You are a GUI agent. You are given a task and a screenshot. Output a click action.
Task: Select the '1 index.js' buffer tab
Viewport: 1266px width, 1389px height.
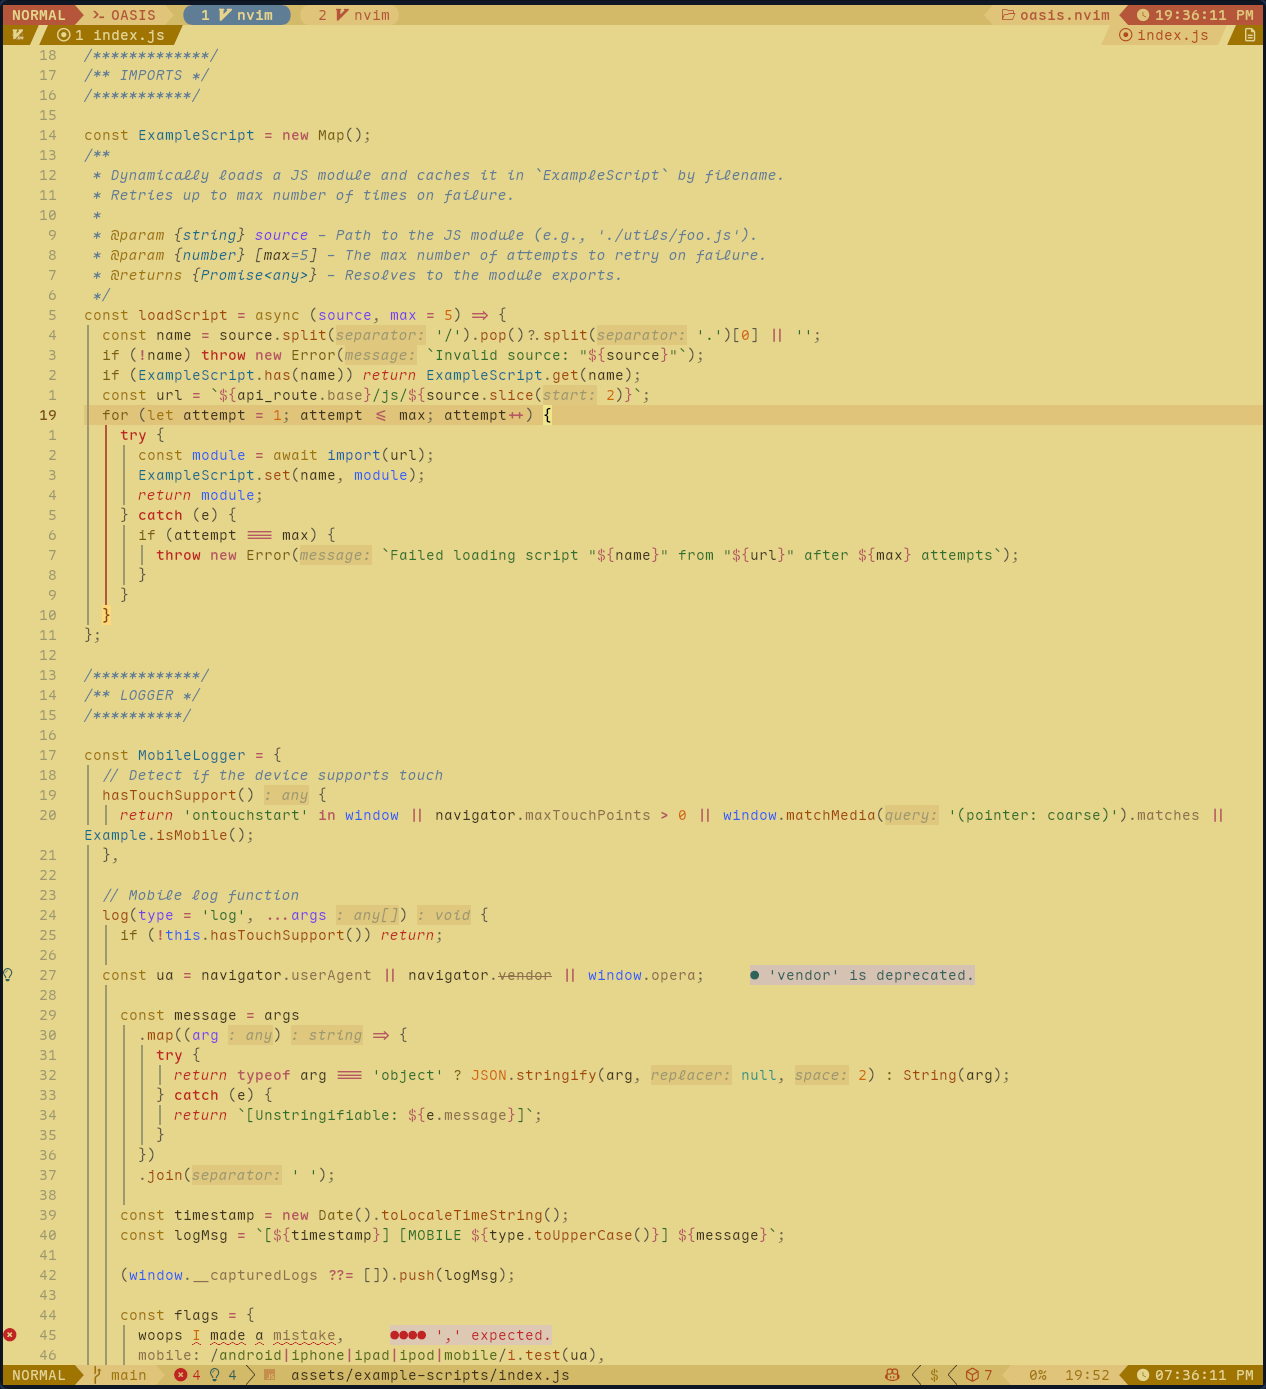pos(111,35)
